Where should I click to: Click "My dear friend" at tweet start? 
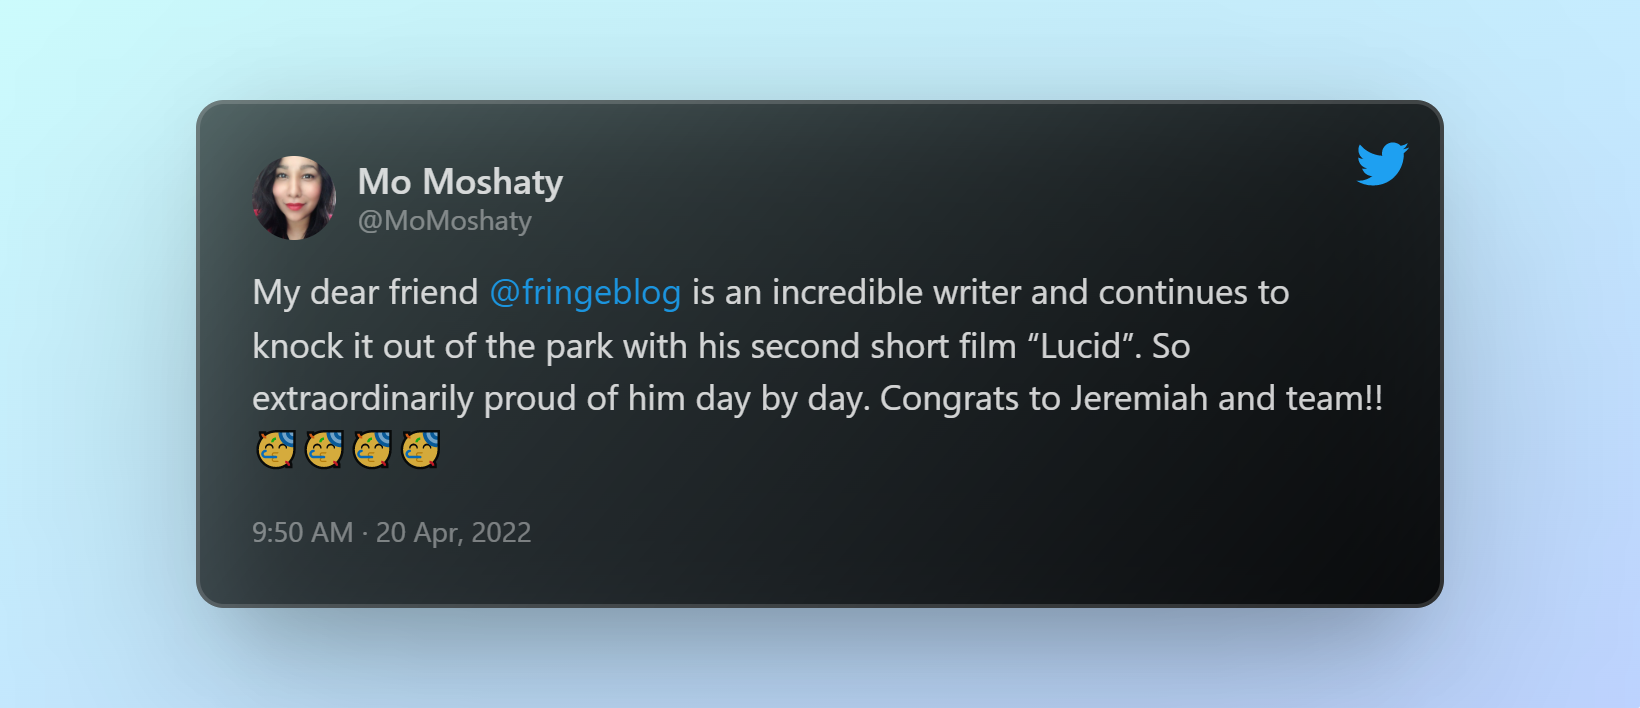[x=365, y=293]
